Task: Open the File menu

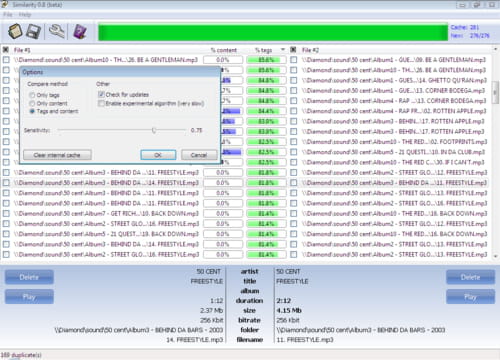Action: click(8, 15)
